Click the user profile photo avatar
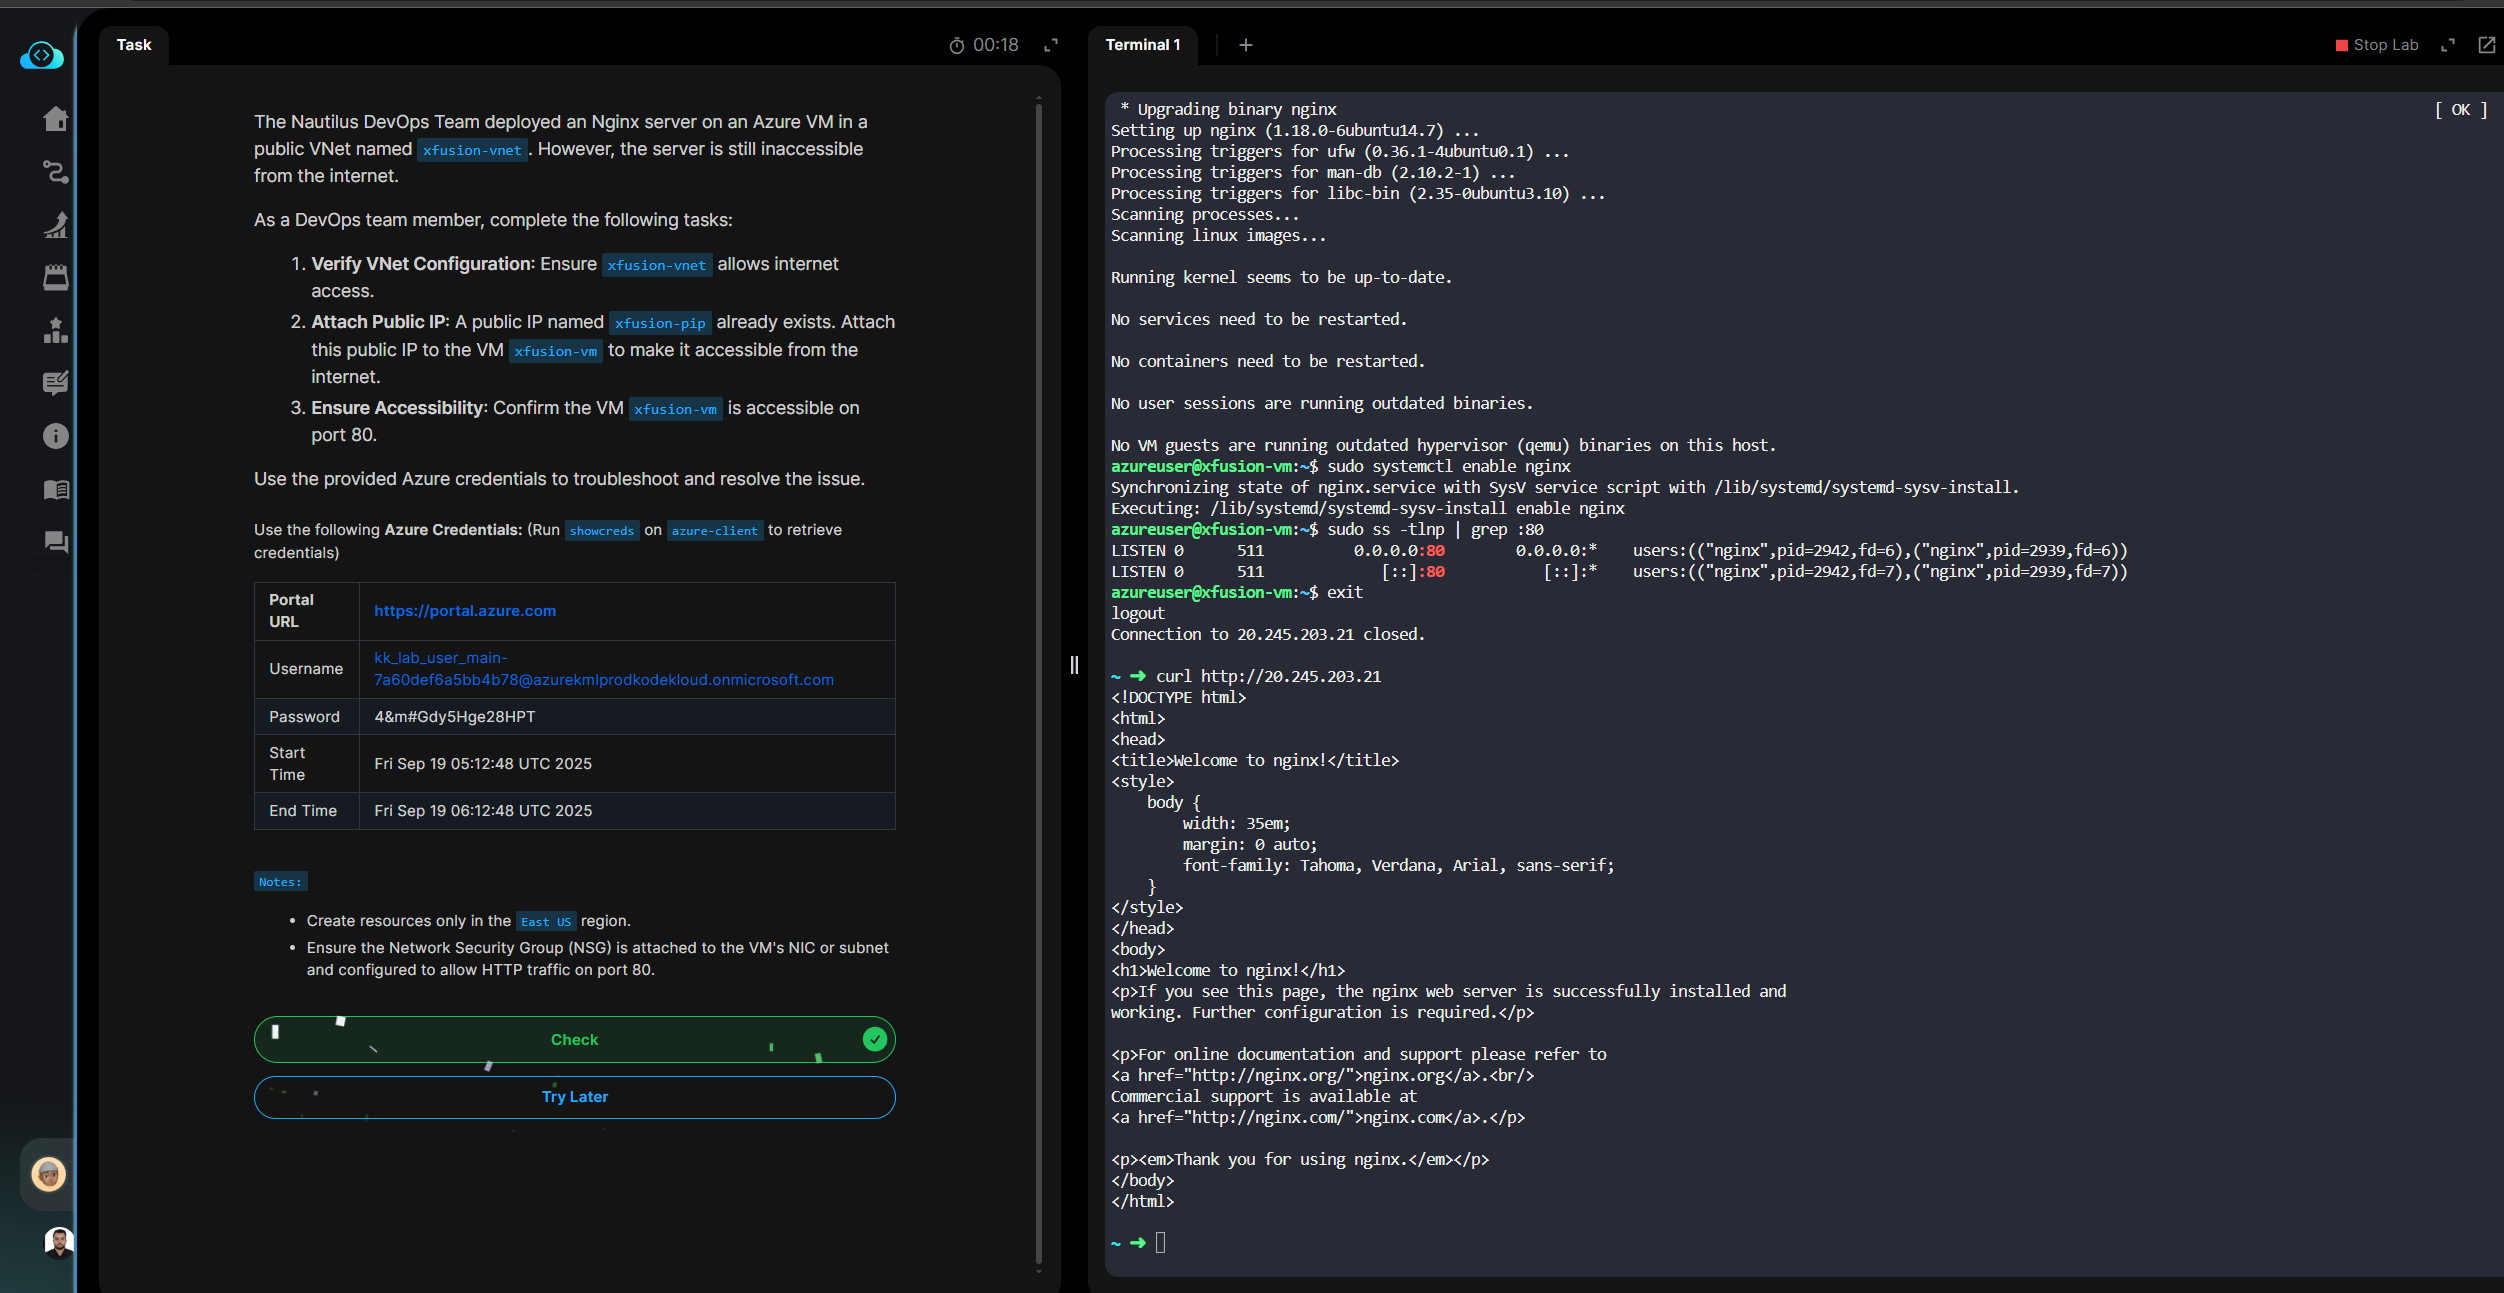The image size is (2504, 1293). pyautogui.click(x=59, y=1242)
